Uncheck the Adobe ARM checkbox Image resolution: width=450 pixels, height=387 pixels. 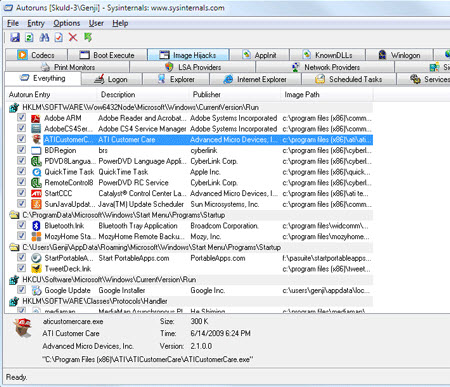[21, 117]
